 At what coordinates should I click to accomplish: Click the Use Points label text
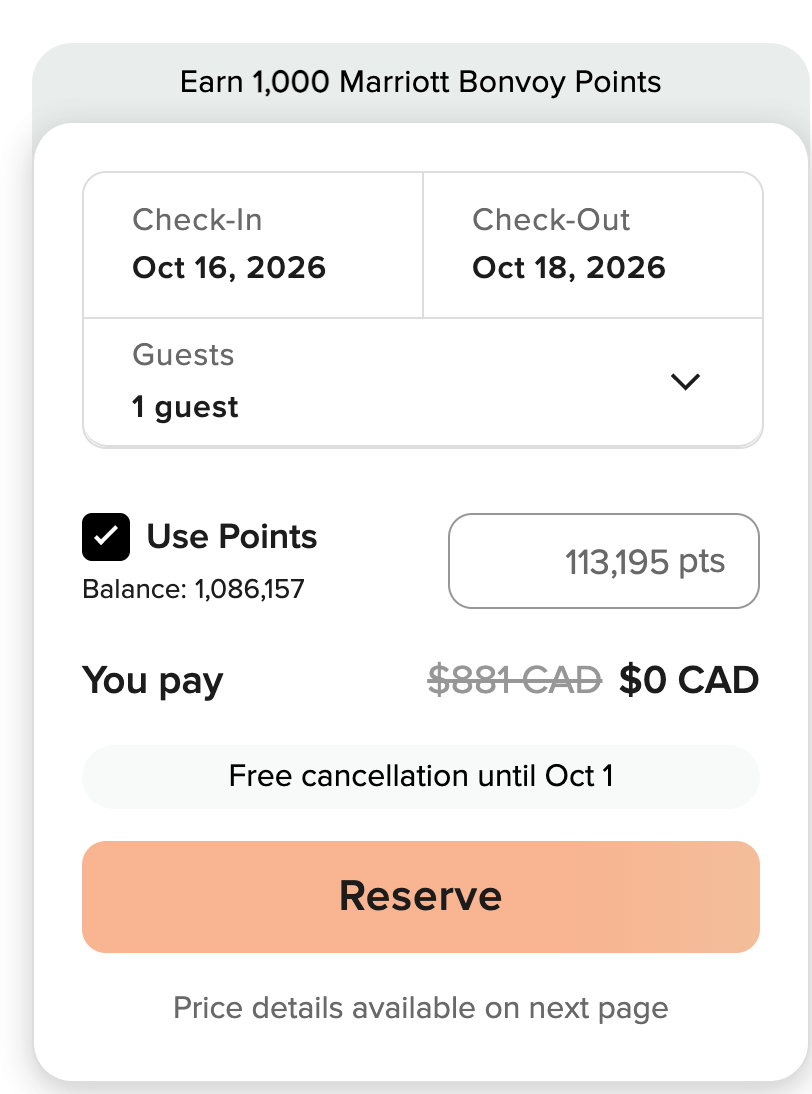click(232, 537)
